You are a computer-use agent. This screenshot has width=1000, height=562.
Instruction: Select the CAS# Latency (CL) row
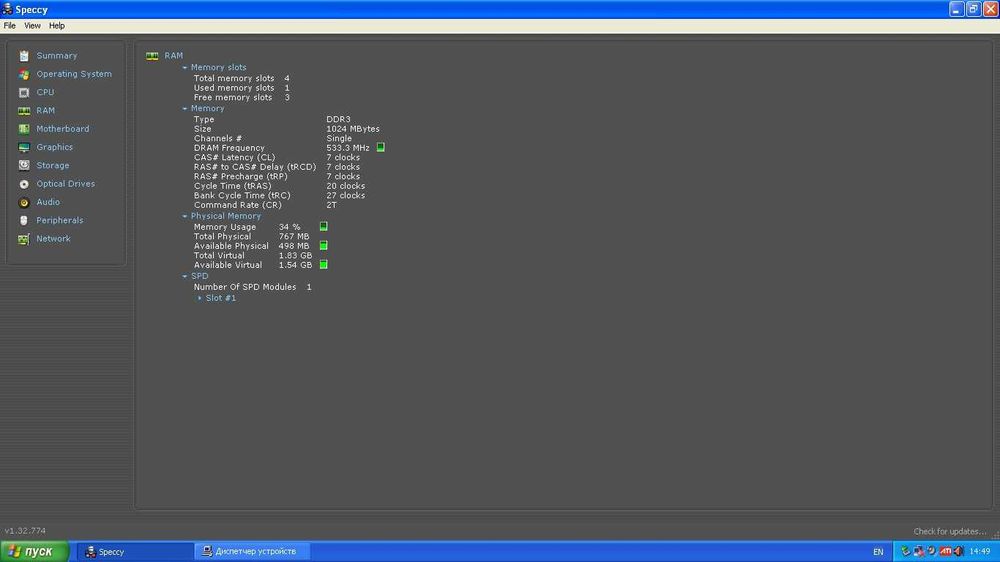tap(277, 158)
